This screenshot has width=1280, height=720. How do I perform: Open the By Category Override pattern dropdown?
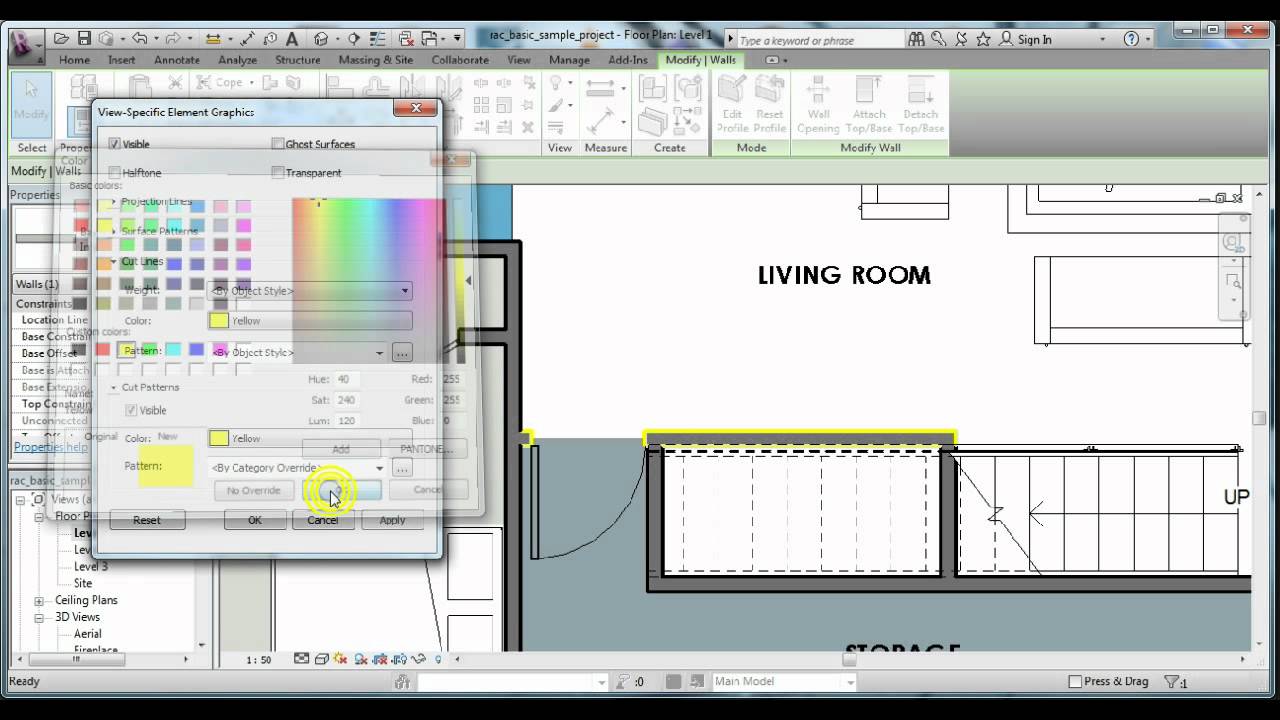297,468
